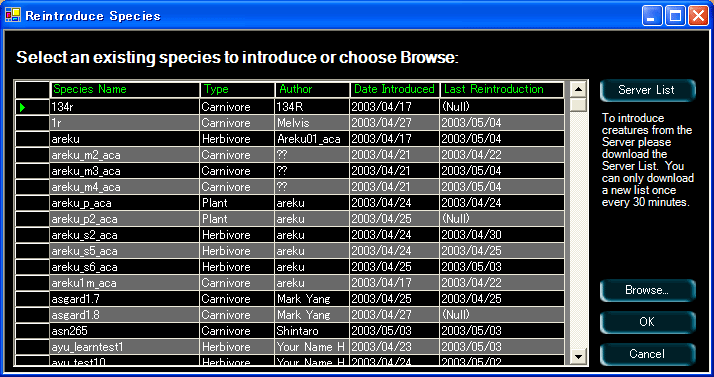Click the scrollbar up arrow
This screenshot has height=377, width=714.
pos(578,89)
